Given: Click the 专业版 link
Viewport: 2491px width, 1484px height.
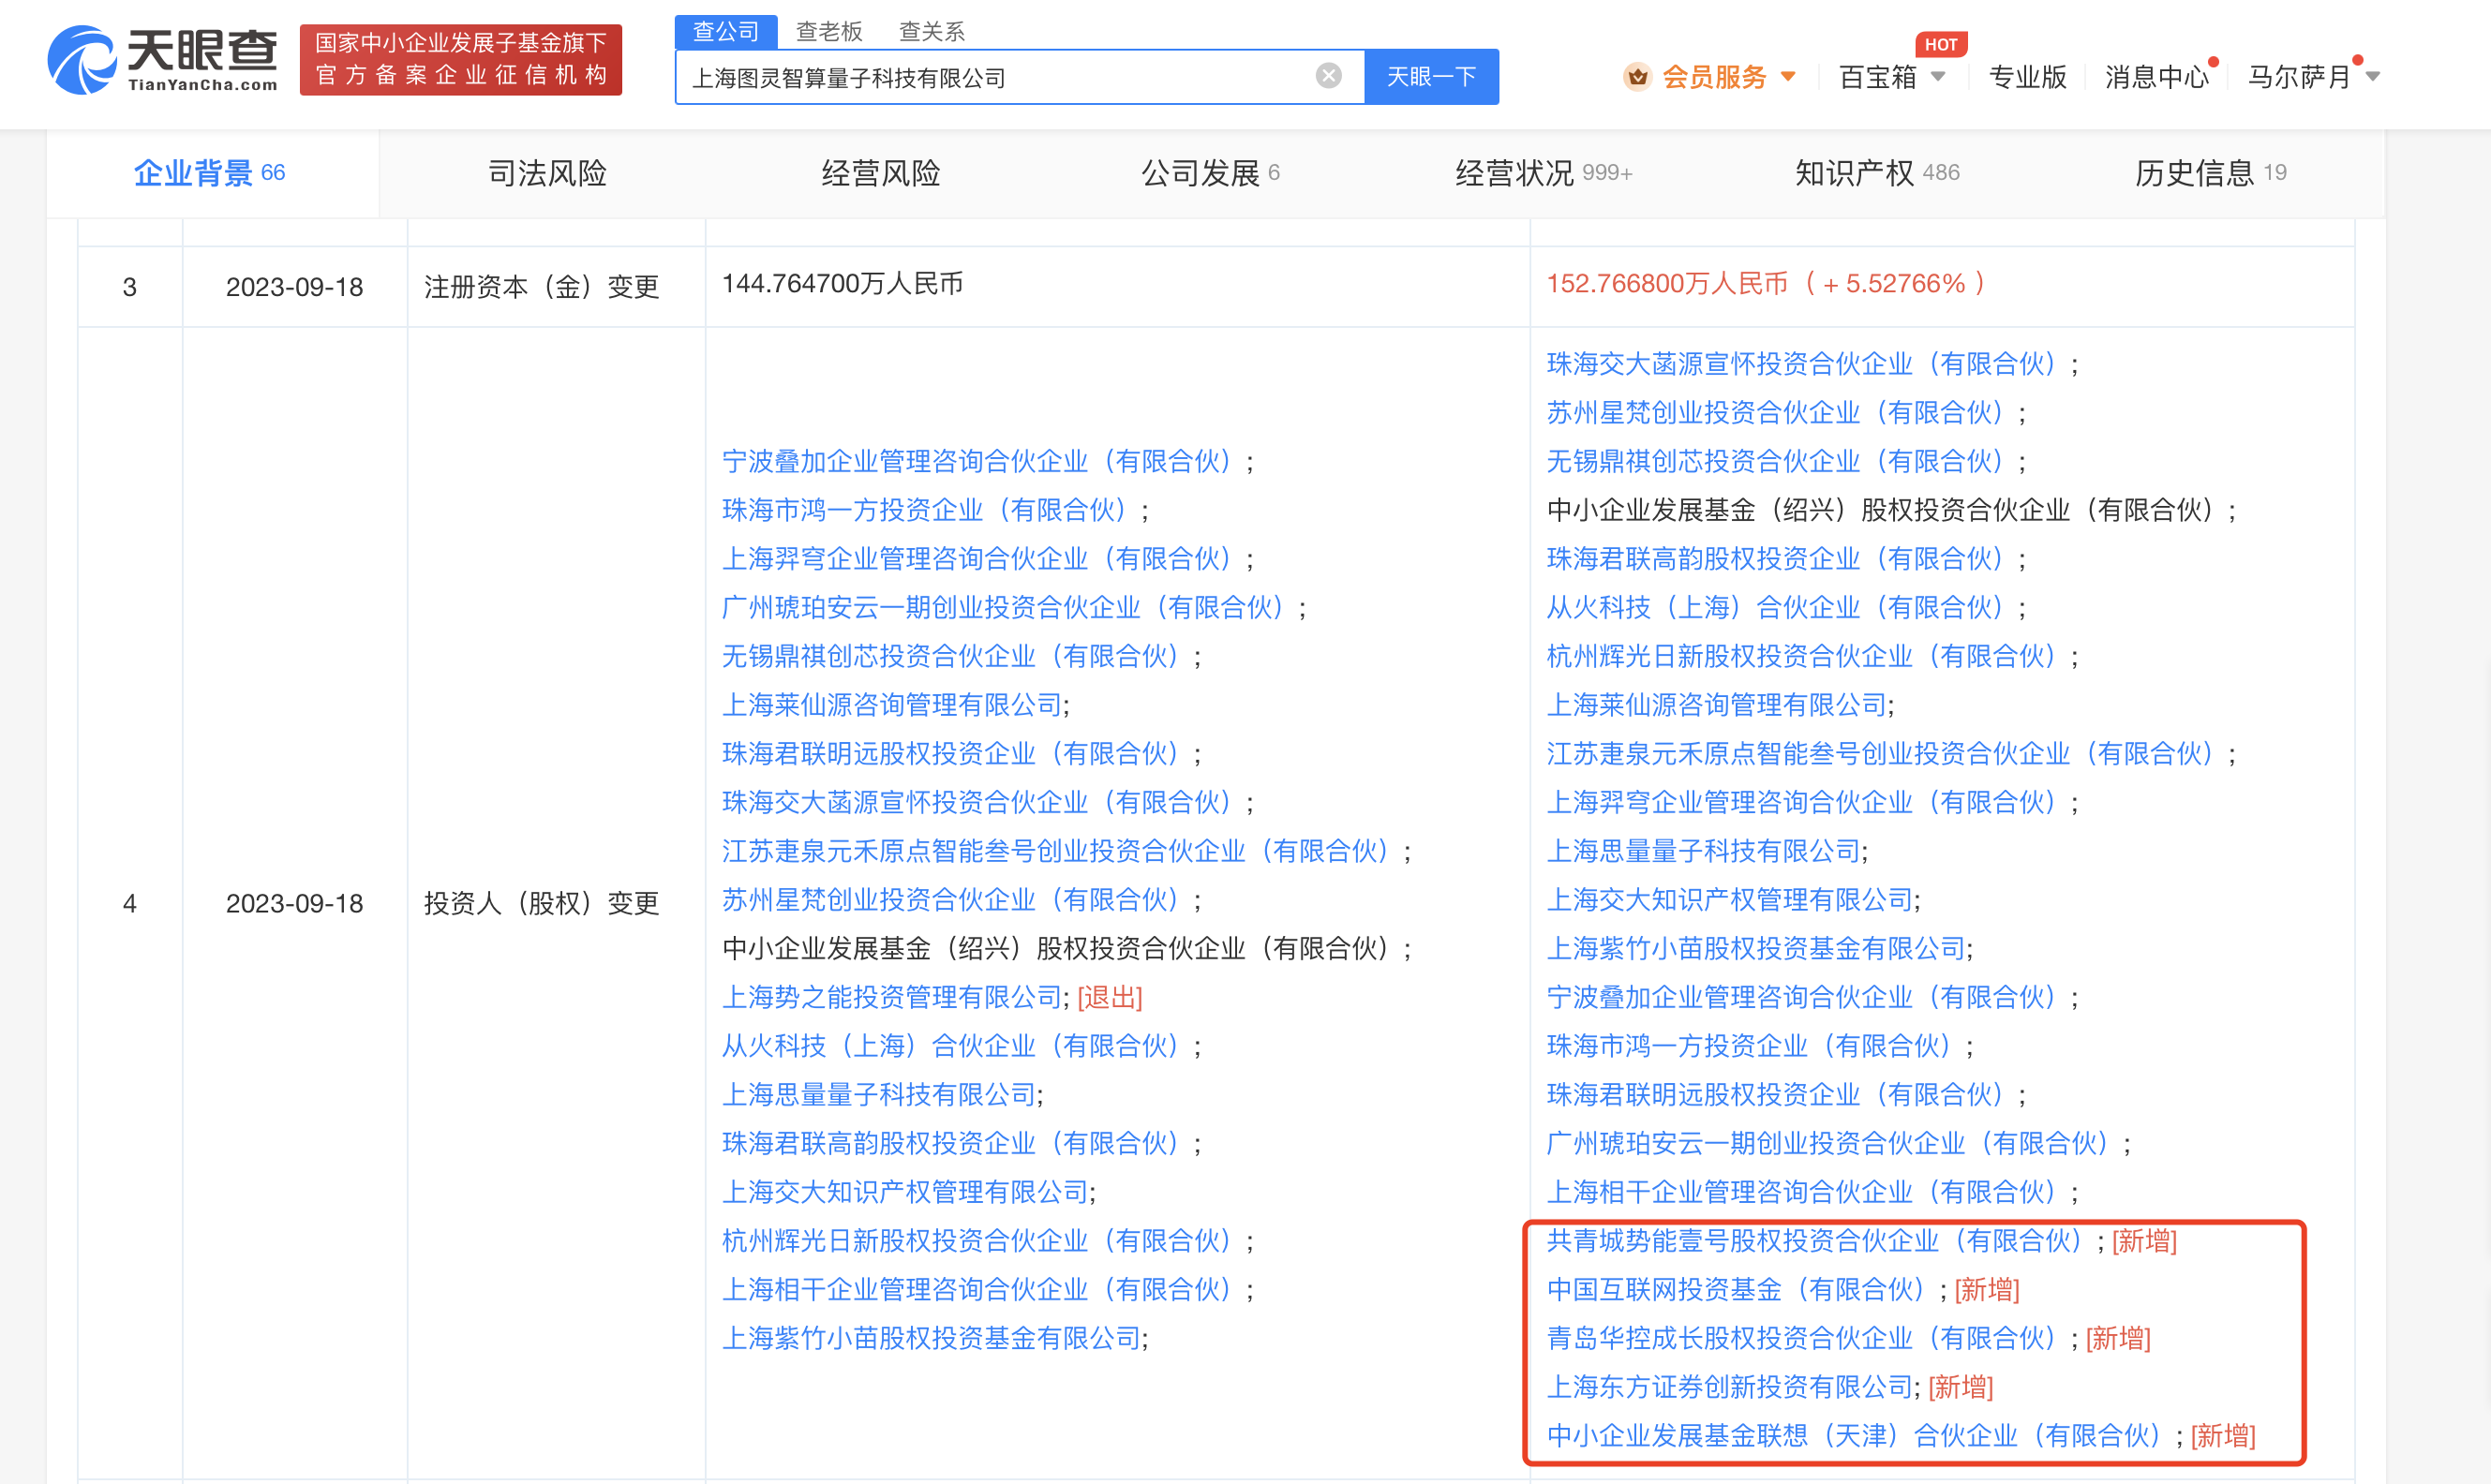Looking at the screenshot, I should tap(2026, 77).
